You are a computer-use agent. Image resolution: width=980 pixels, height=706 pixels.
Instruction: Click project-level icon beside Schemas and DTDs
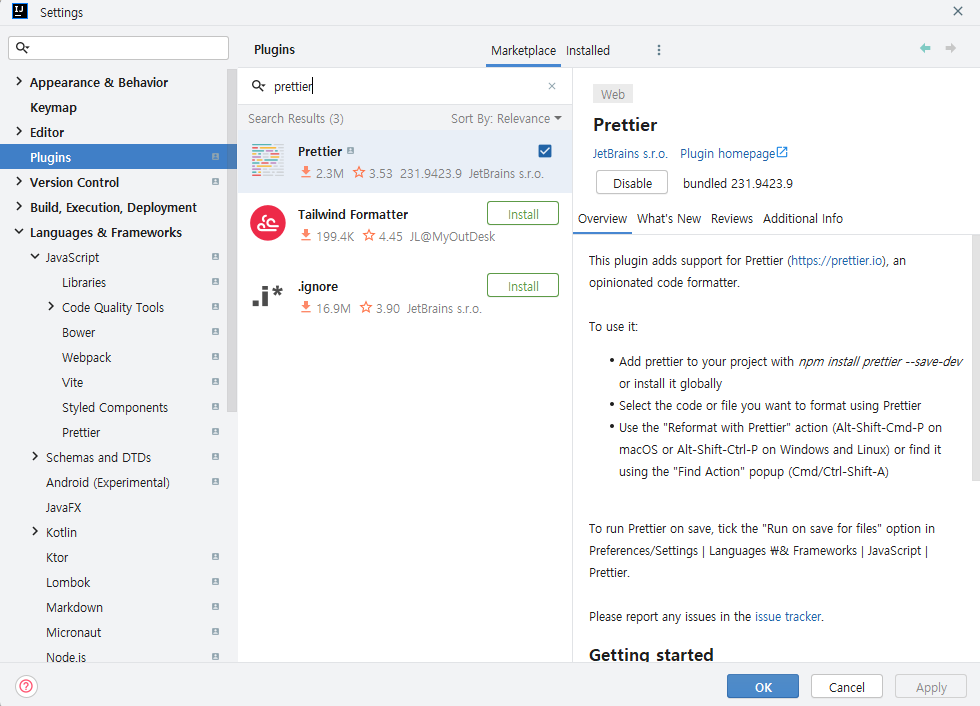coord(216,457)
